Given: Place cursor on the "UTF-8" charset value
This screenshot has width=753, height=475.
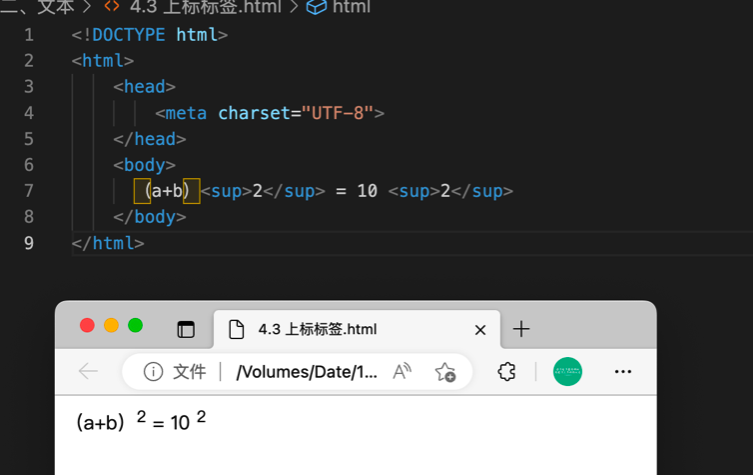Looking at the screenshot, I should pyautogui.click(x=336, y=113).
